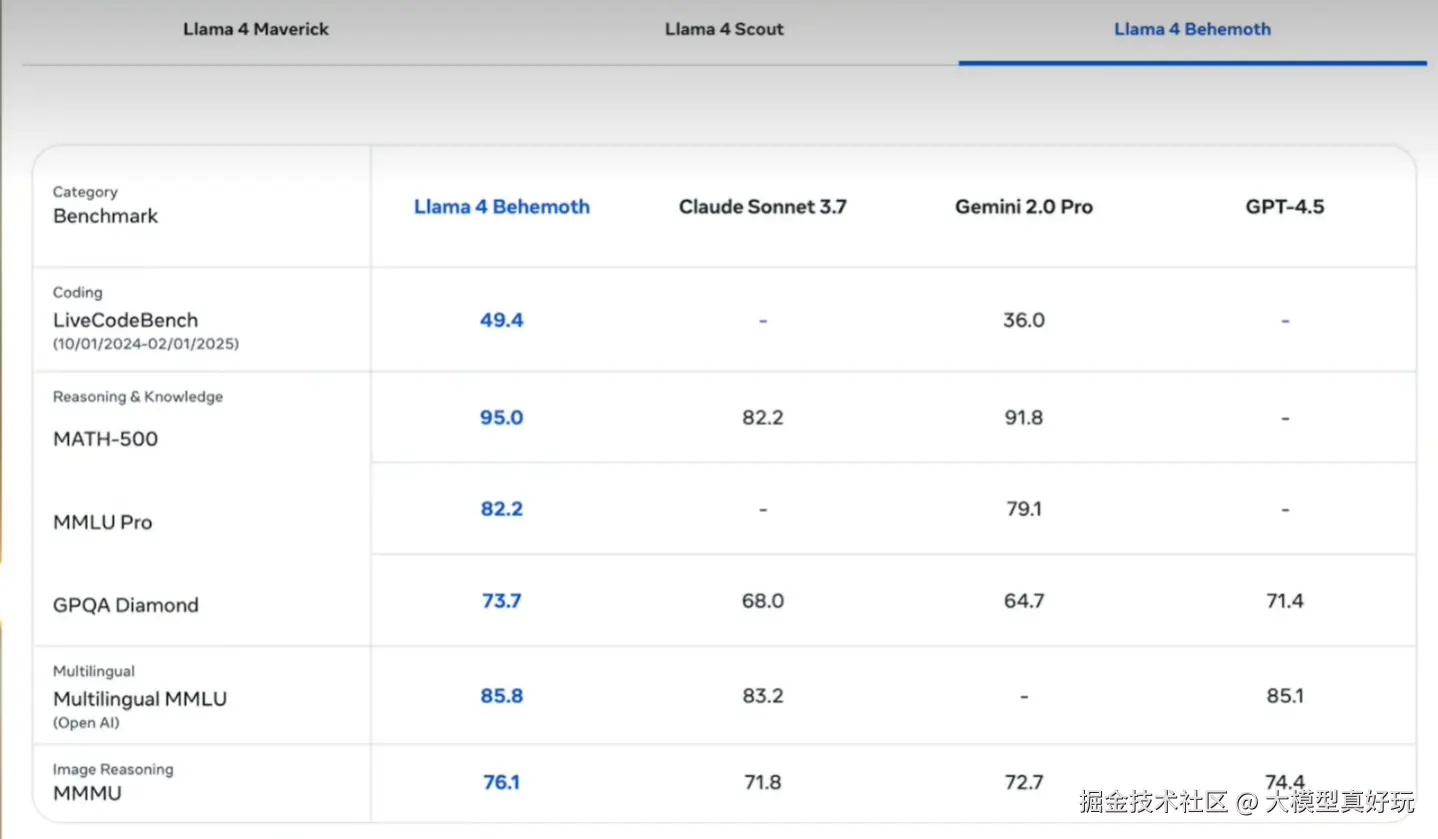Select the LiveCodeBench benchmark label

(125, 320)
